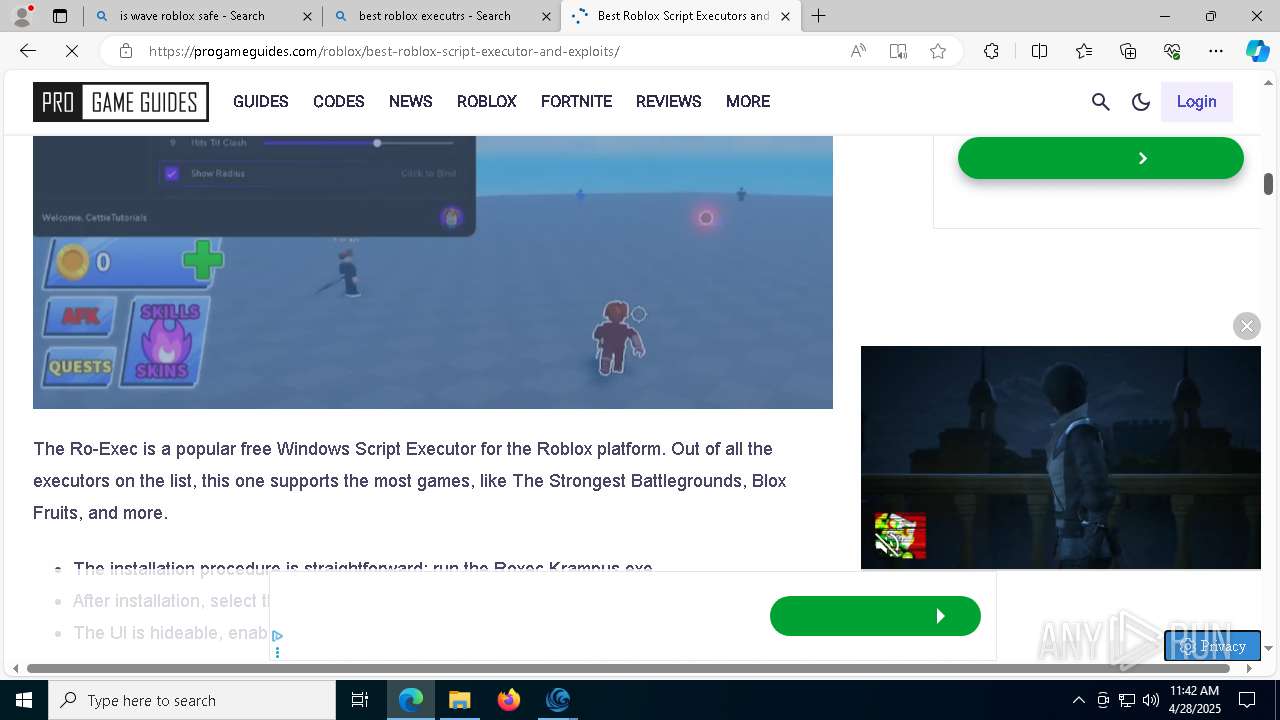This screenshot has width=1280, height=720.
Task: Open site search magnifier
Action: click(x=1101, y=101)
